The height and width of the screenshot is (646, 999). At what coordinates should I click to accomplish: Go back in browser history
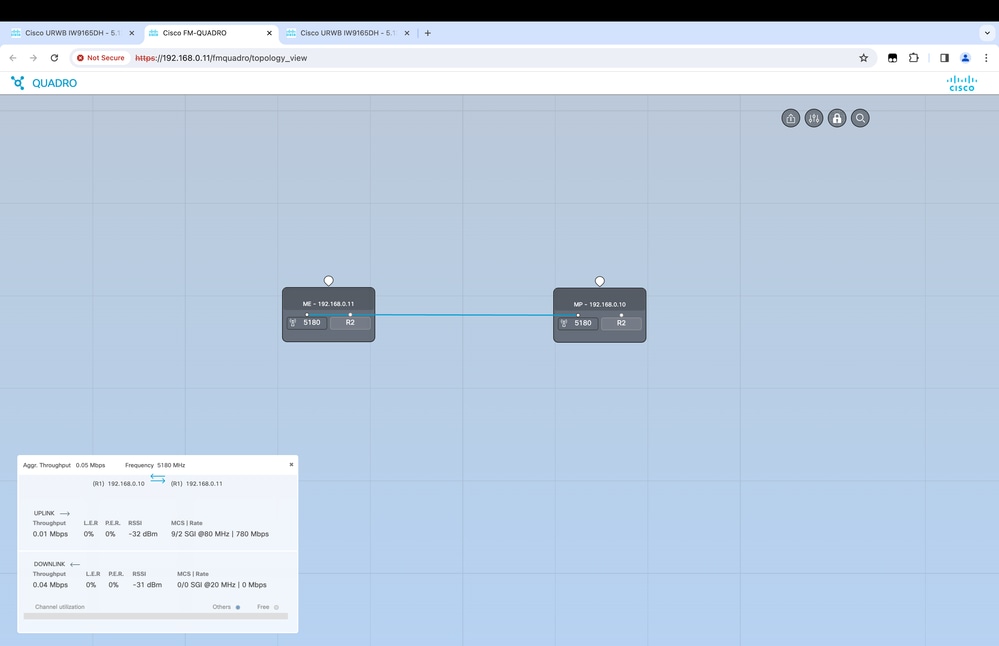pyautogui.click(x=13, y=58)
